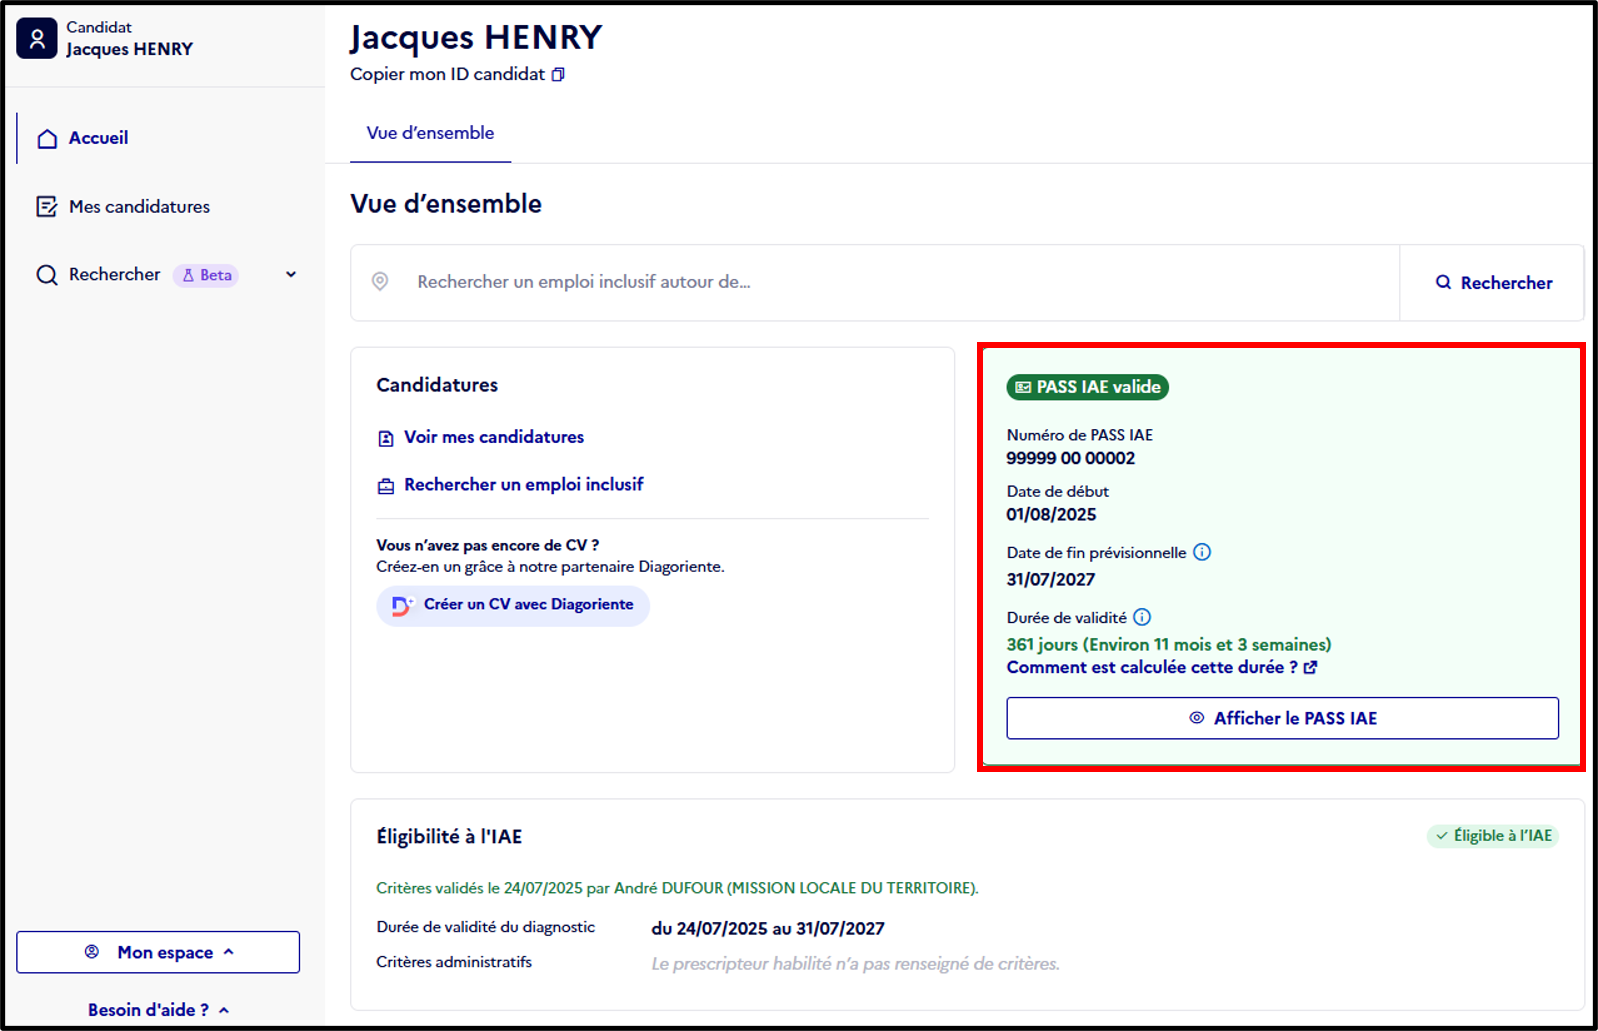Click Candidat Jacques HENRY sidebar name
1598x1031 pixels.
(129, 38)
